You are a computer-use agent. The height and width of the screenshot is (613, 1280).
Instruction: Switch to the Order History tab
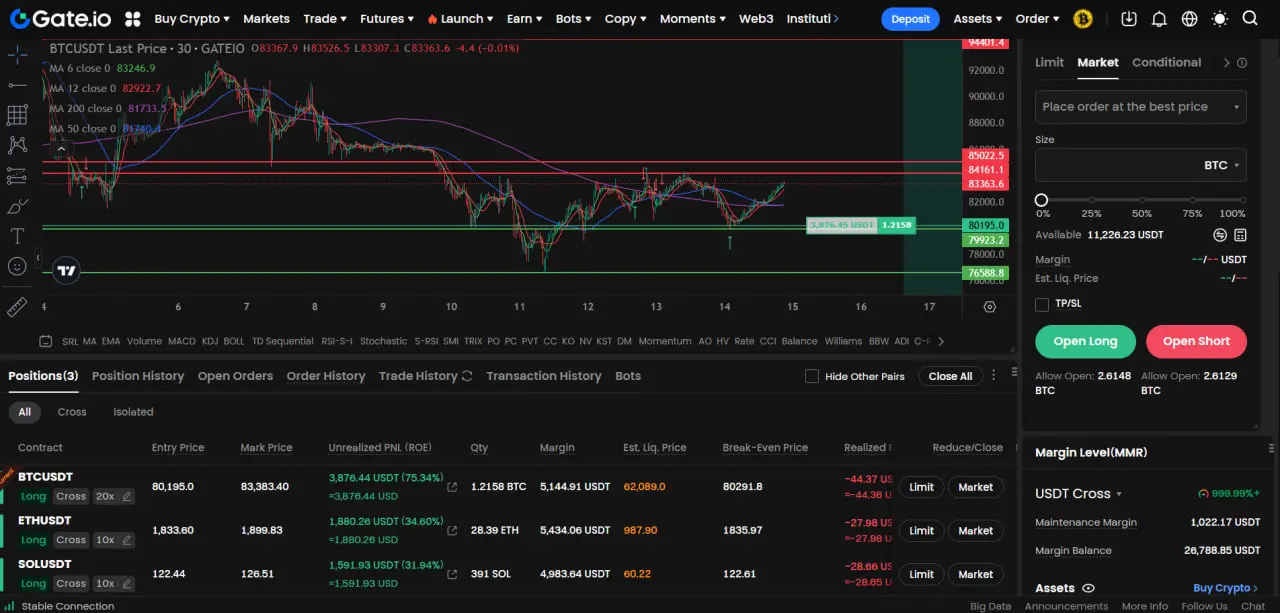tap(326, 376)
